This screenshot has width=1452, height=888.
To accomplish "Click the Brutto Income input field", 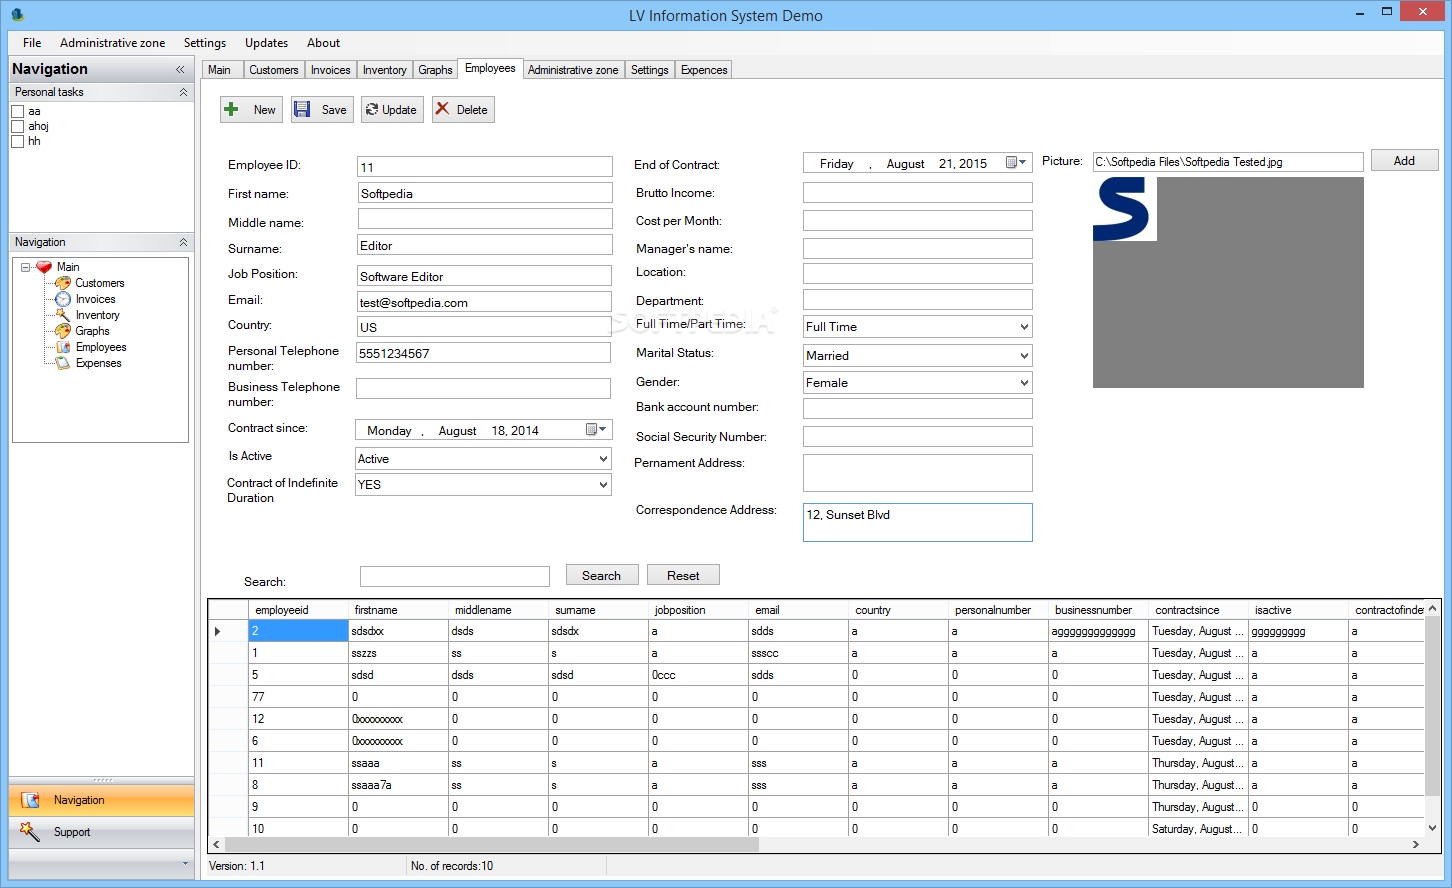I will 917,193.
